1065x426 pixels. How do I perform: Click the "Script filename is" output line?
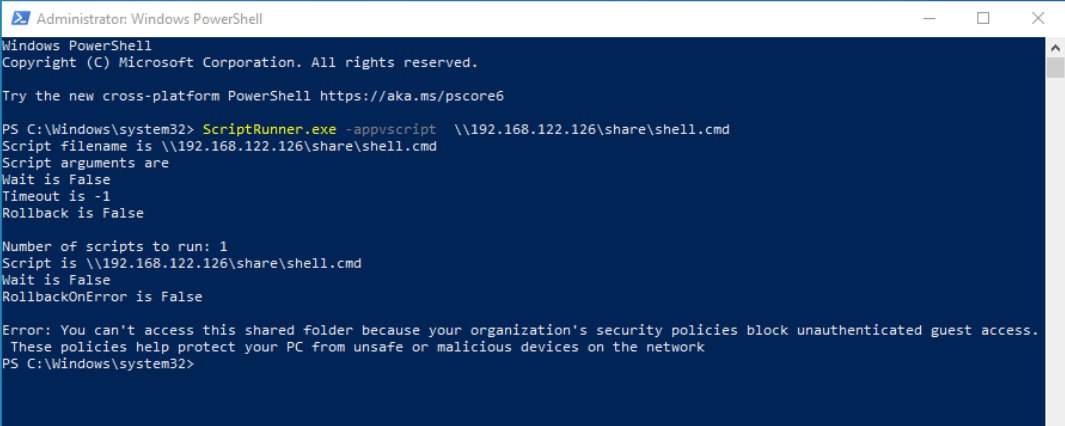point(219,146)
